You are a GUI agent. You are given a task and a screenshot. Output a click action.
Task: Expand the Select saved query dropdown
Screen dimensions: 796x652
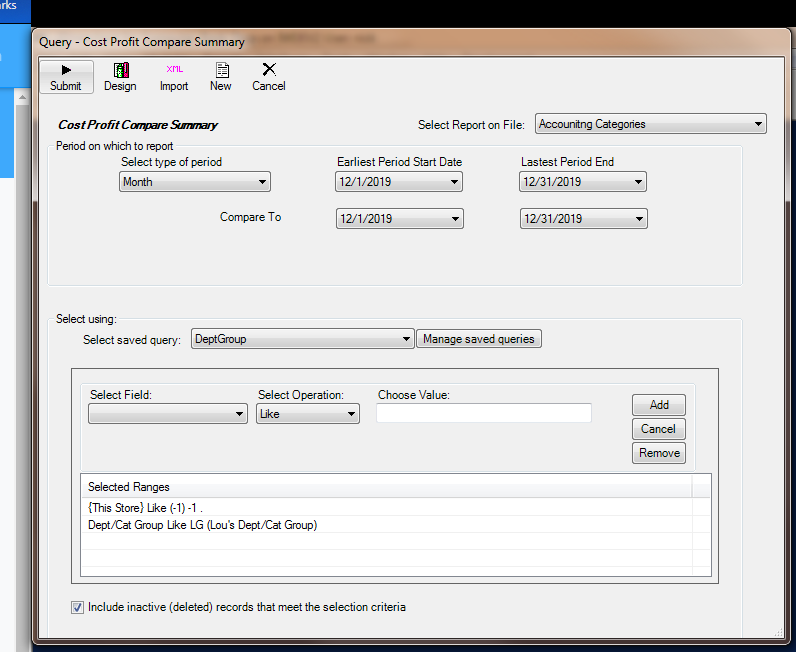click(x=303, y=339)
